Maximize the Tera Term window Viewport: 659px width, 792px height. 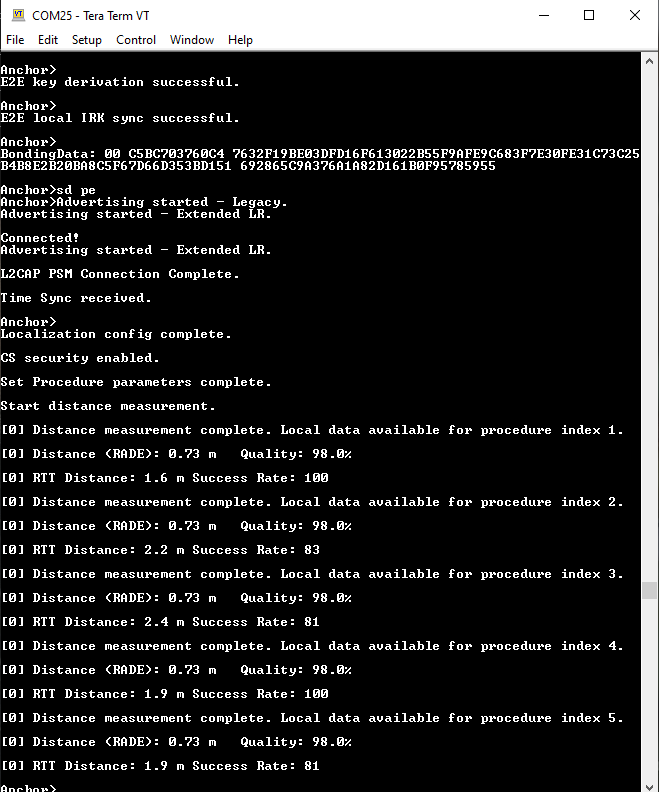(x=589, y=15)
